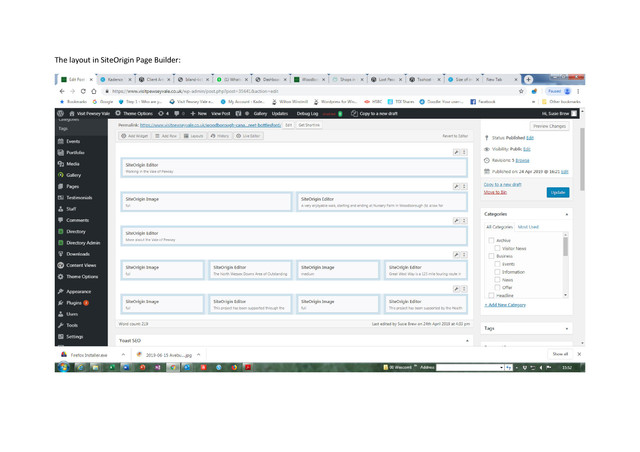Open Directory Admin in the sidebar
Viewport: 640px width, 452px height.
pos(81,243)
